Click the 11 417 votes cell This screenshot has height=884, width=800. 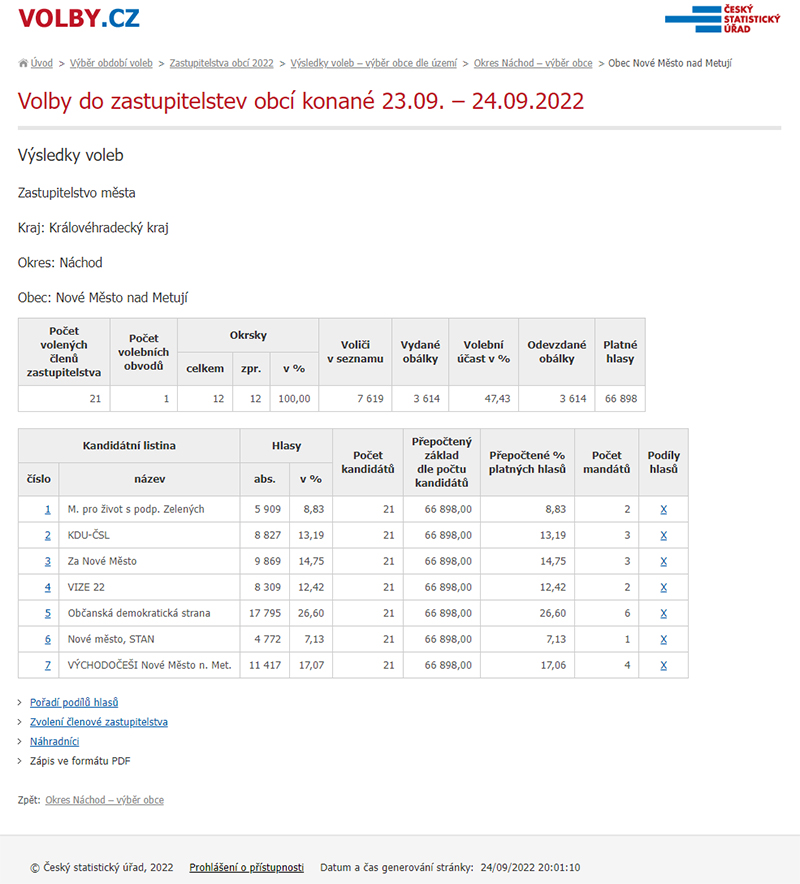coord(265,665)
